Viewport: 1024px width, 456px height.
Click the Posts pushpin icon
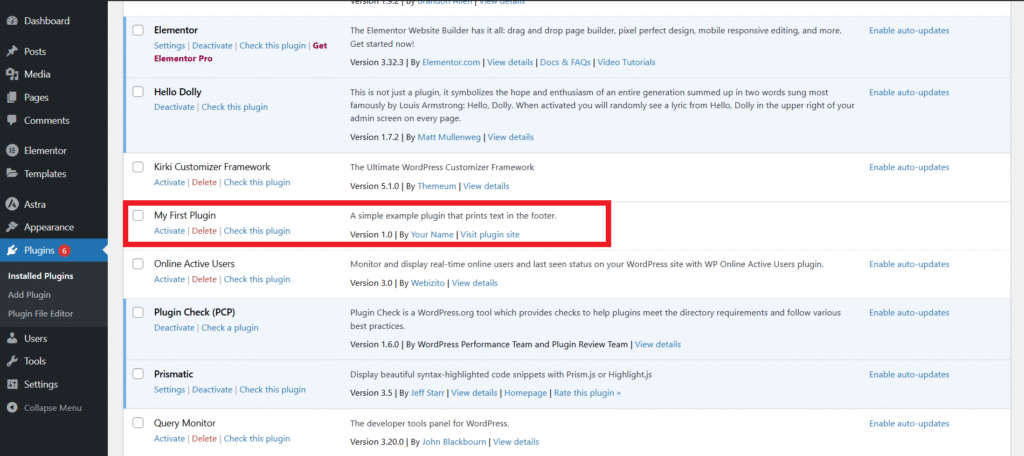point(12,51)
